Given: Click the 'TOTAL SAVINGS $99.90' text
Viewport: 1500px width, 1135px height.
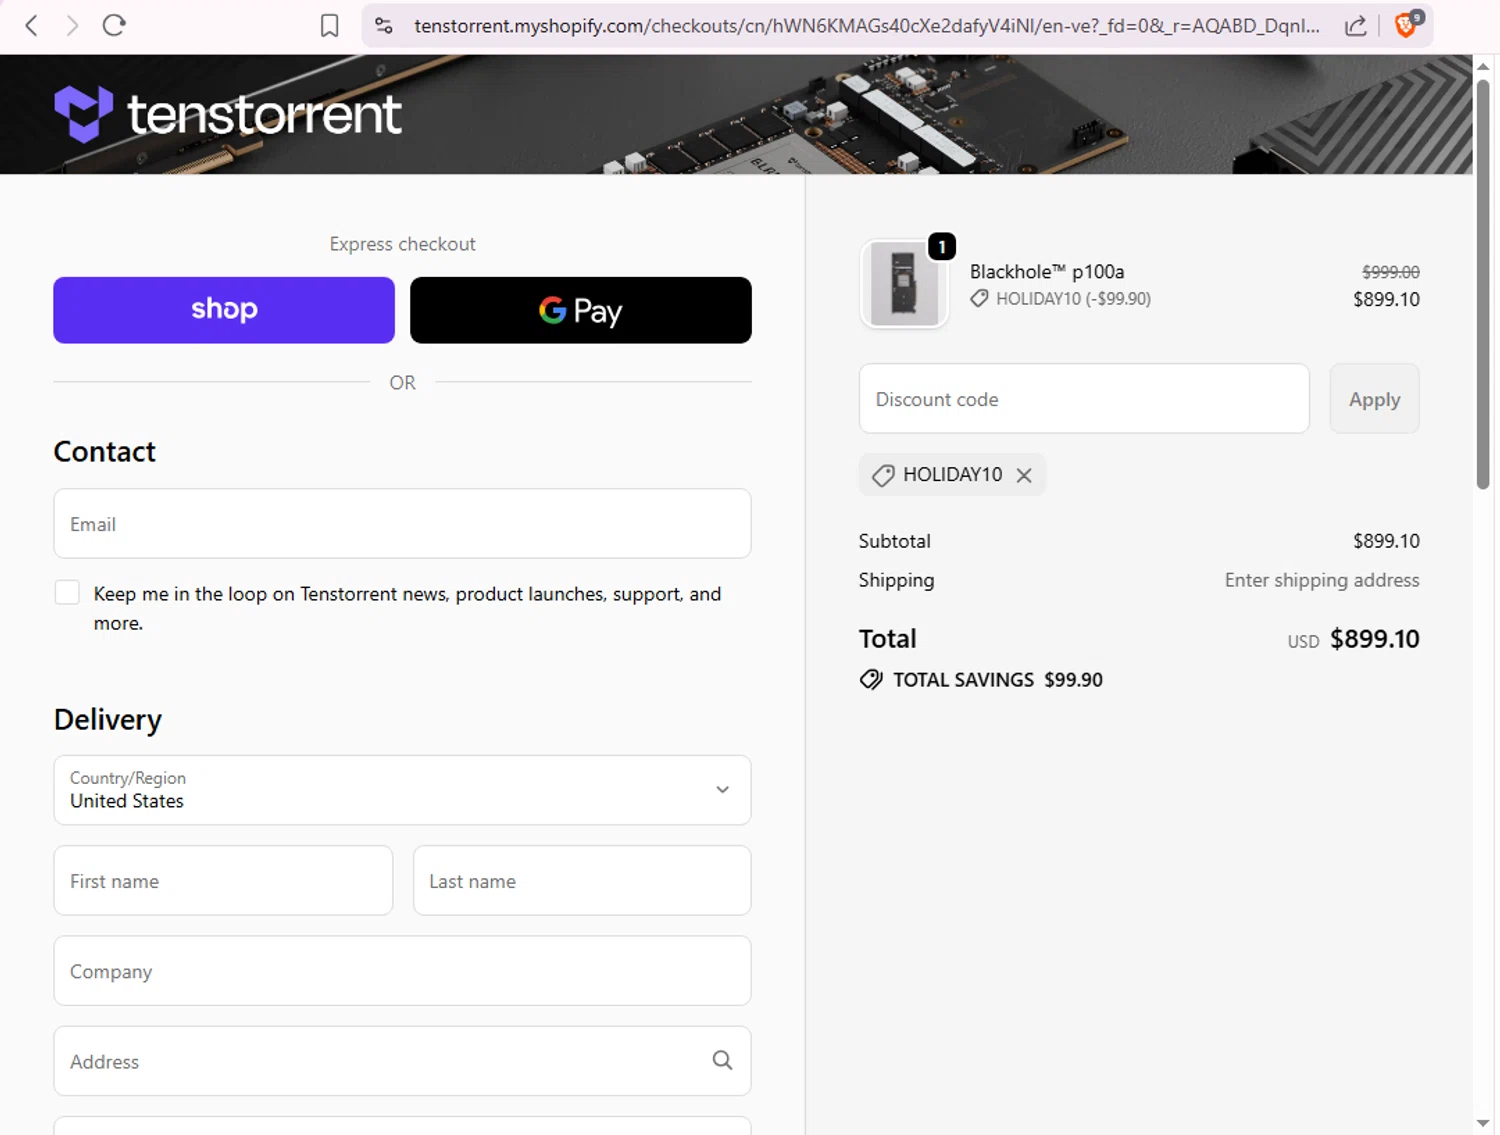Looking at the screenshot, I should tap(998, 680).
